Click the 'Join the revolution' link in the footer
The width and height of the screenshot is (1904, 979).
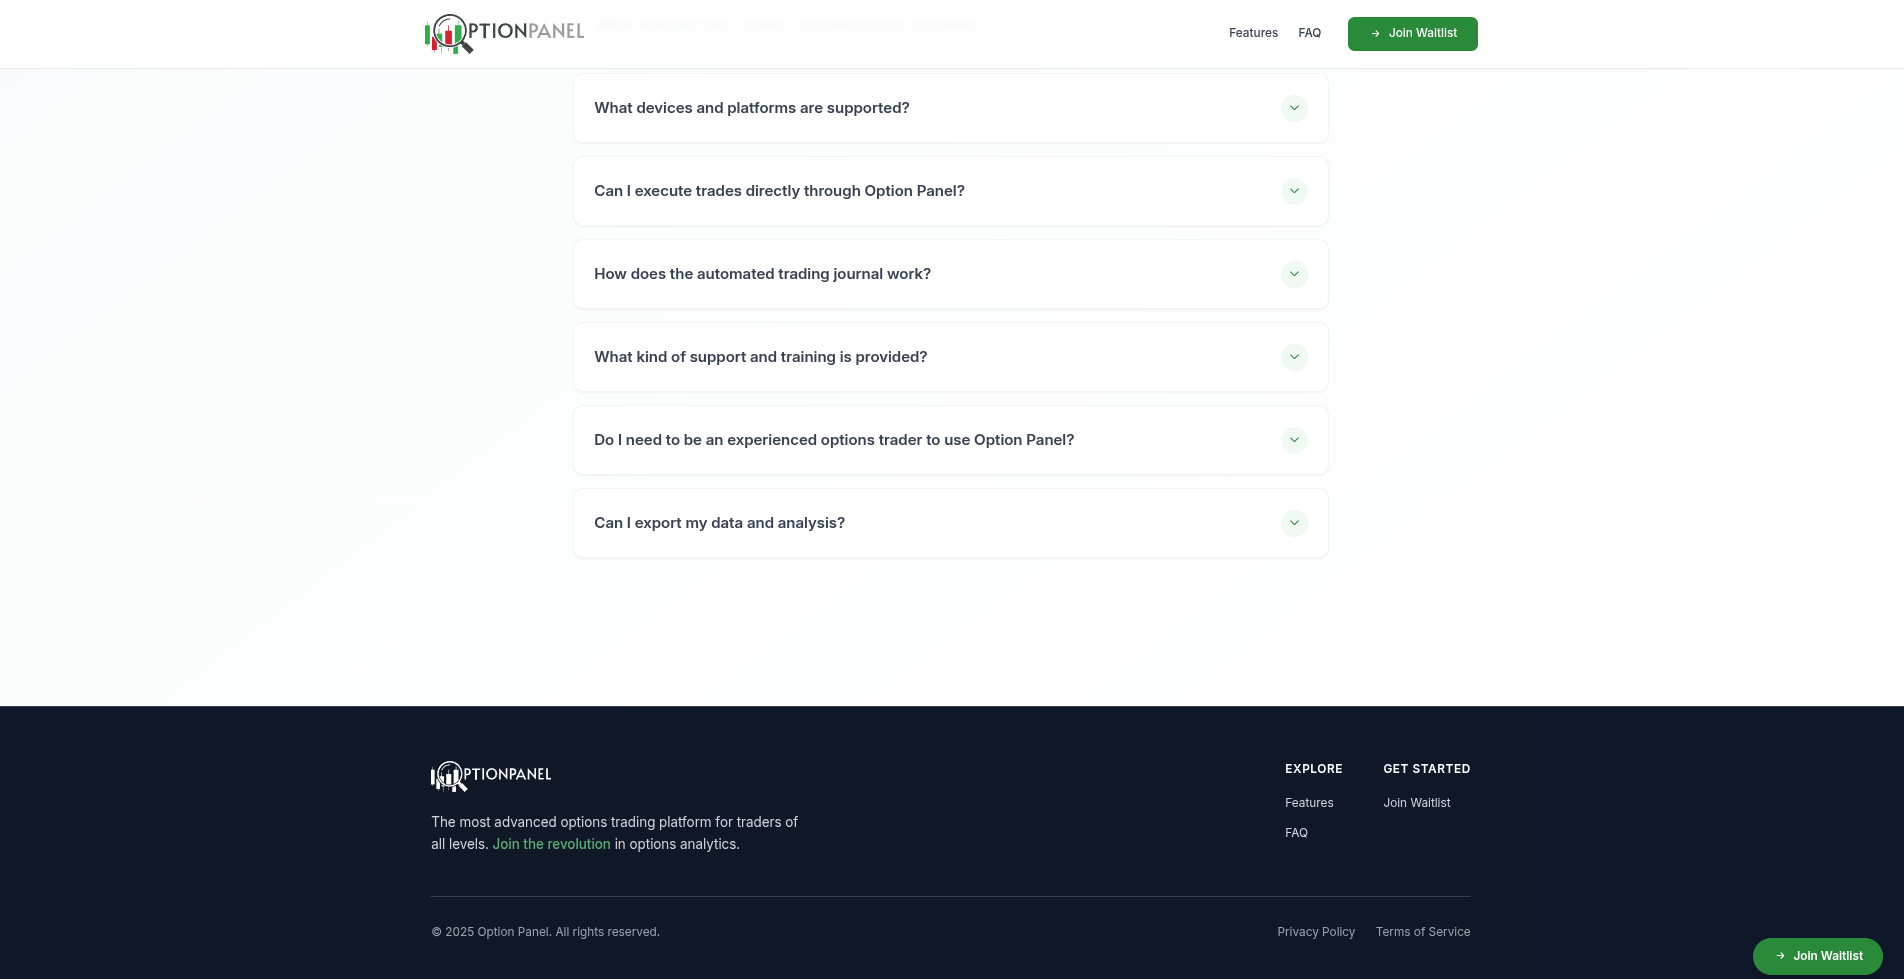tap(551, 843)
